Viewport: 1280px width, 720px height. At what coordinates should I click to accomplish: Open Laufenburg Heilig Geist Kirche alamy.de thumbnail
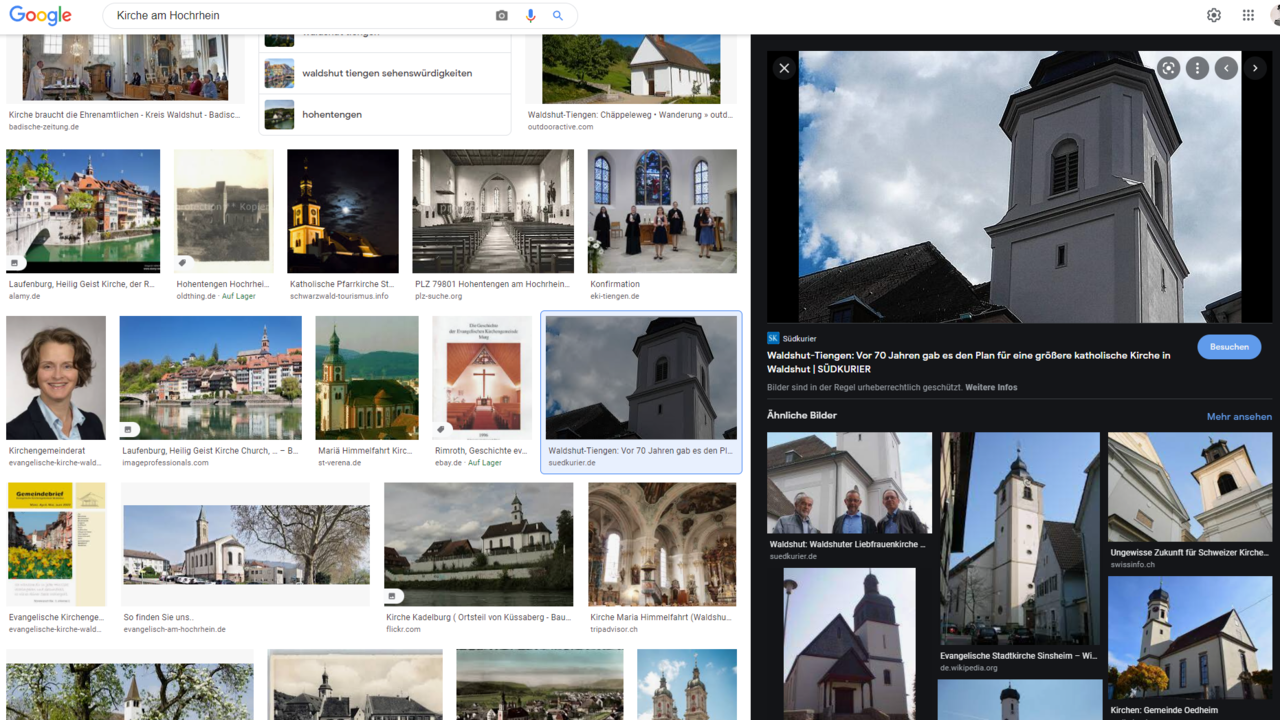[83, 211]
